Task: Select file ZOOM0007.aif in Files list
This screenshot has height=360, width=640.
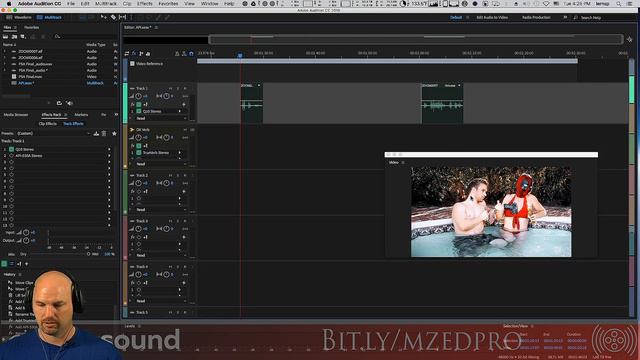Action: click(30, 51)
